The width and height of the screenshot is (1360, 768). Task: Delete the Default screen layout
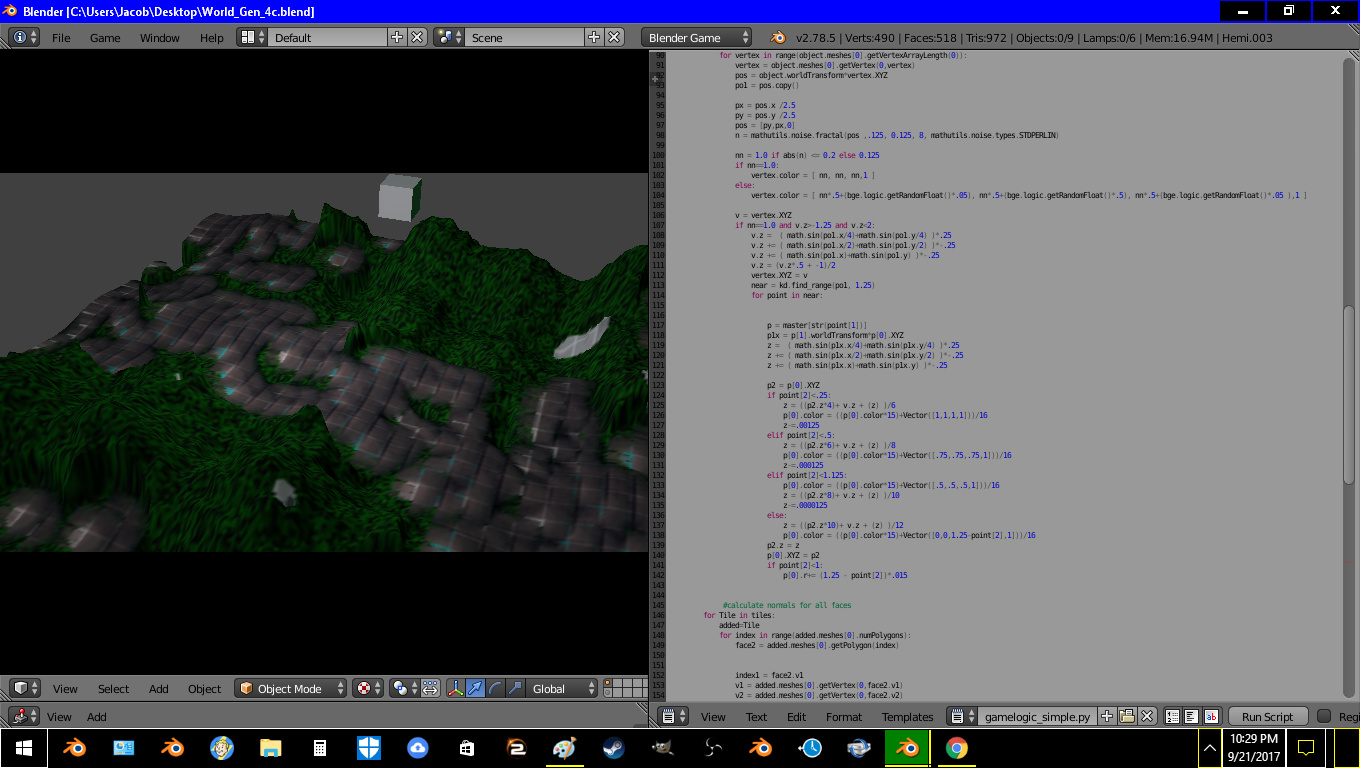point(417,37)
